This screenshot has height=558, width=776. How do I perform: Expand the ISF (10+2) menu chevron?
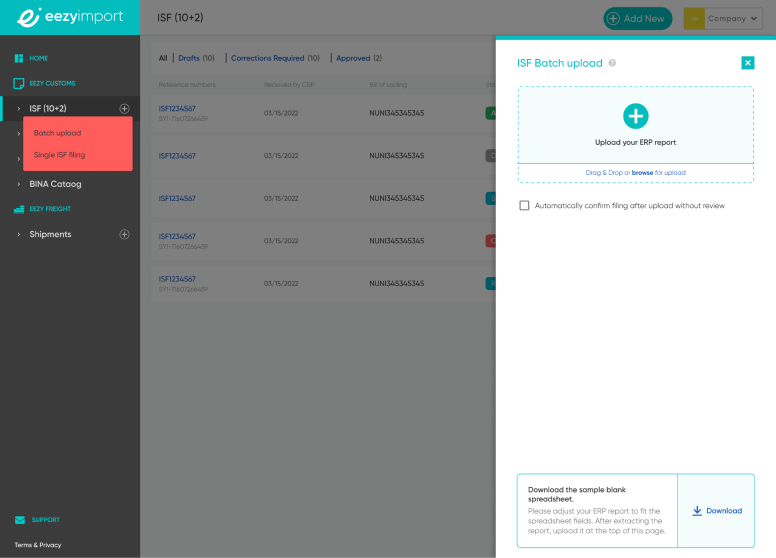click(x=19, y=108)
